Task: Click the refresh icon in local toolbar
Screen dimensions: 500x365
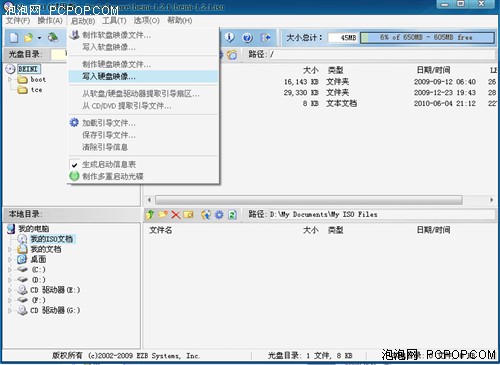Action: point(232,215)
